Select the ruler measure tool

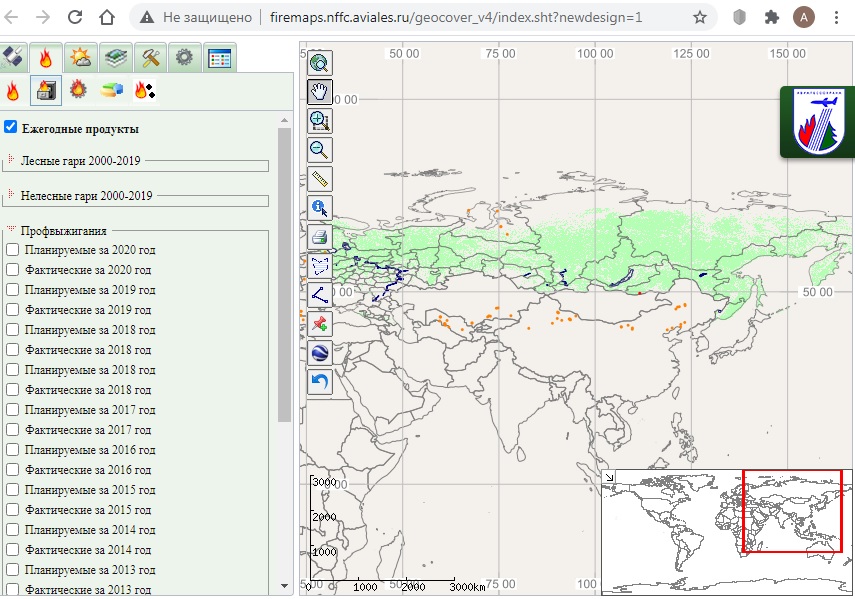(319, 179)
